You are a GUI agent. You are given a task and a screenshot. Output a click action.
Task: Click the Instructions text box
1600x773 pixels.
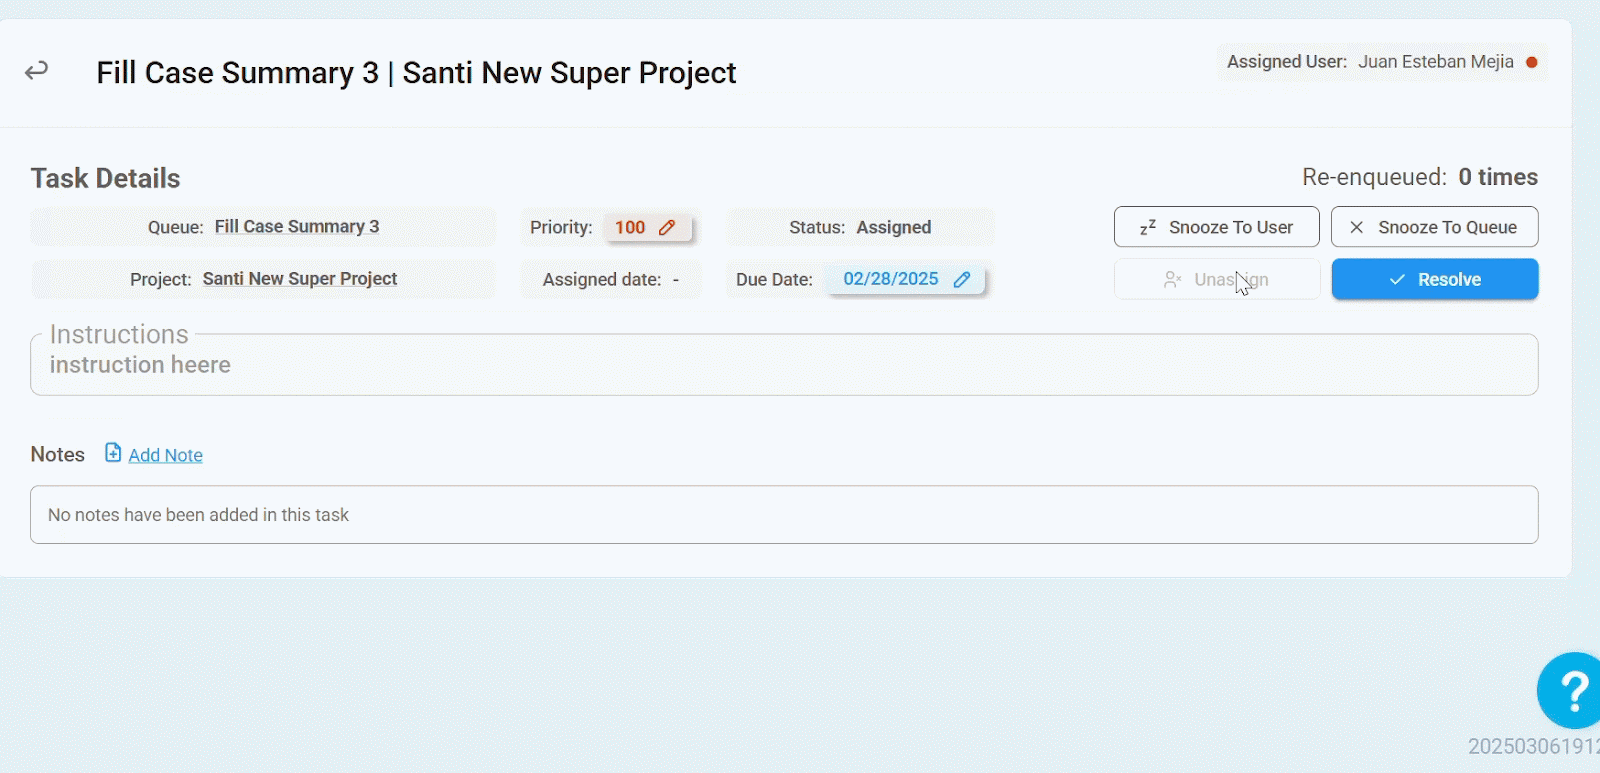pos(784,364)
